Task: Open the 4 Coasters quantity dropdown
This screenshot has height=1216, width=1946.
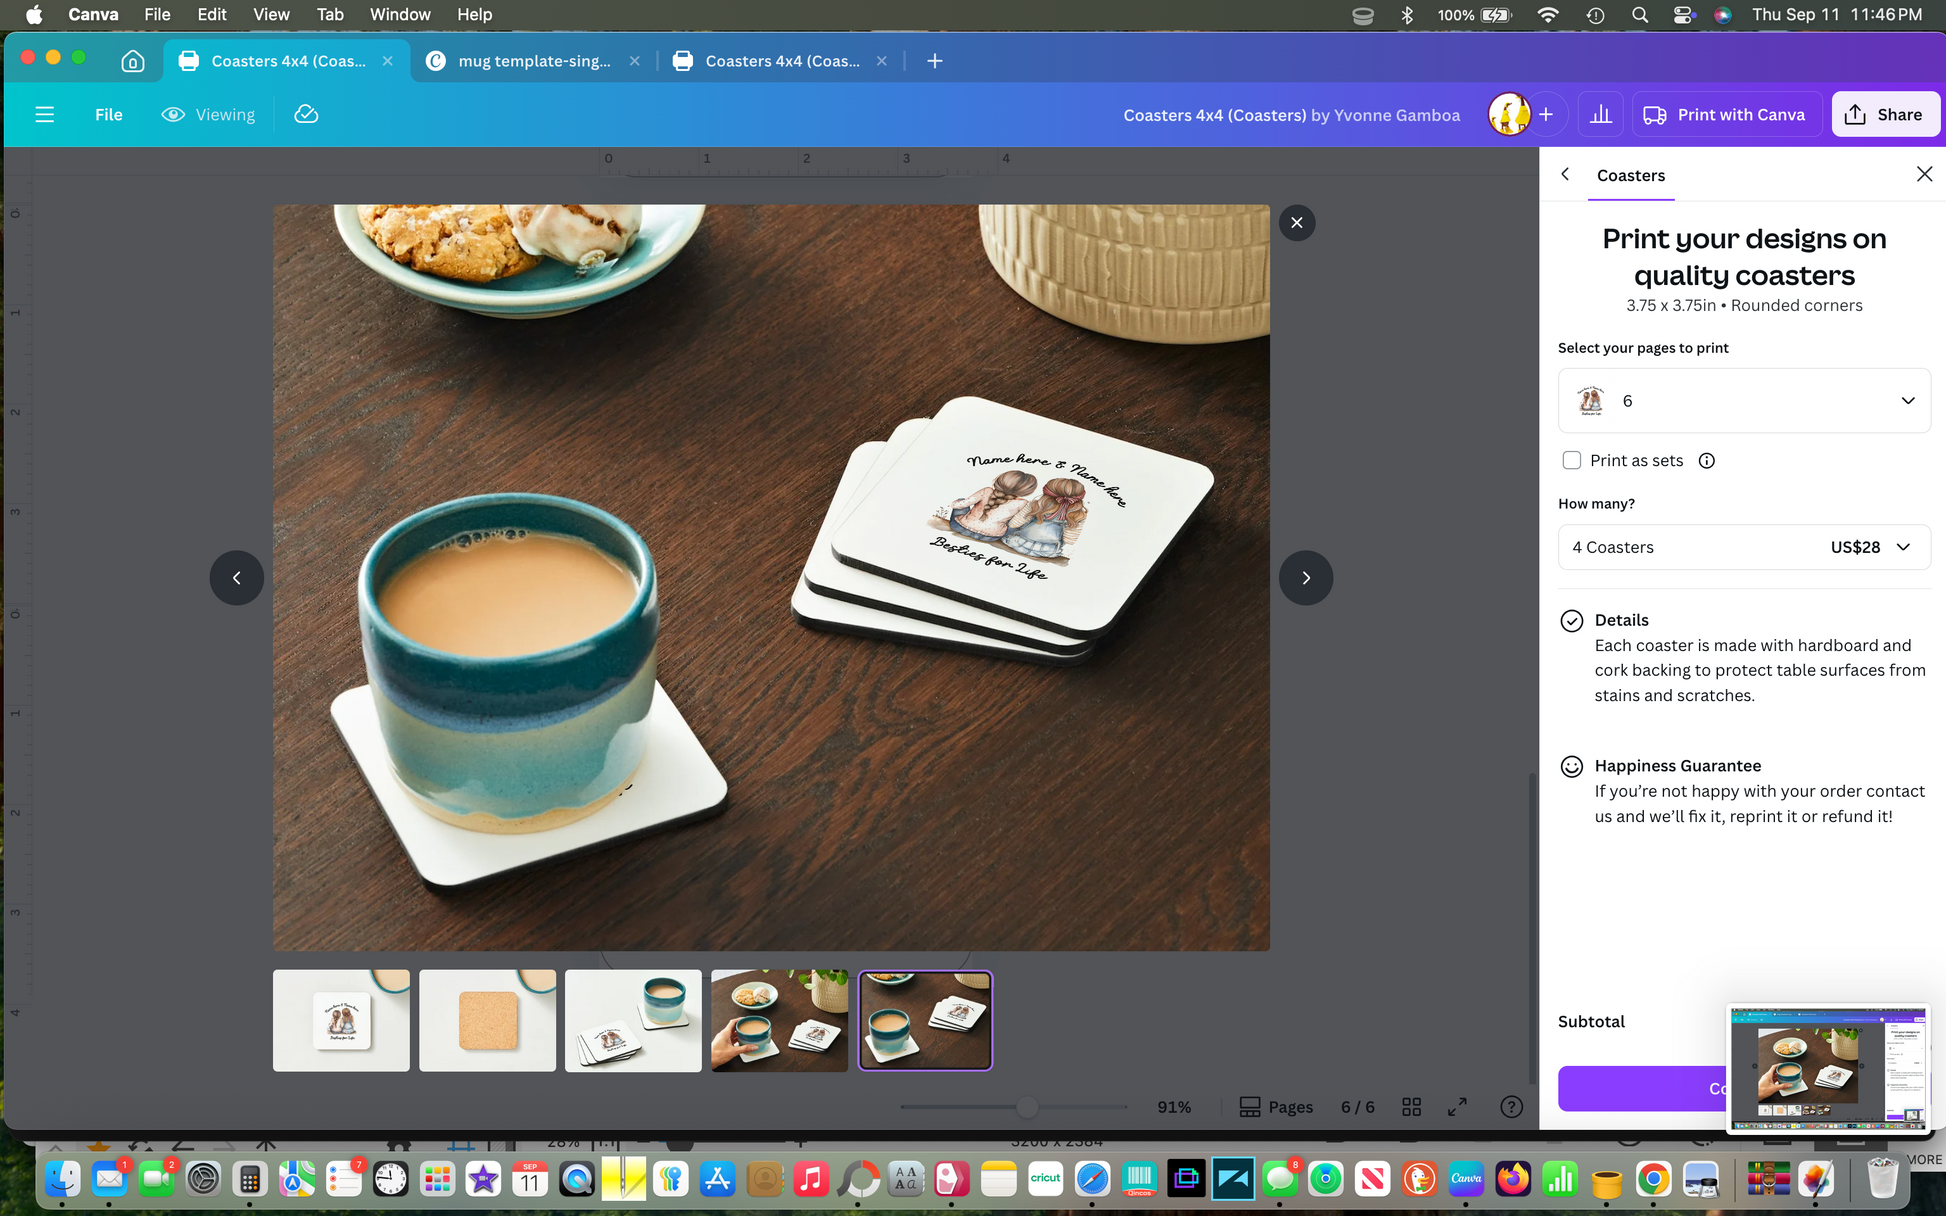Action: pos(1744,547)
